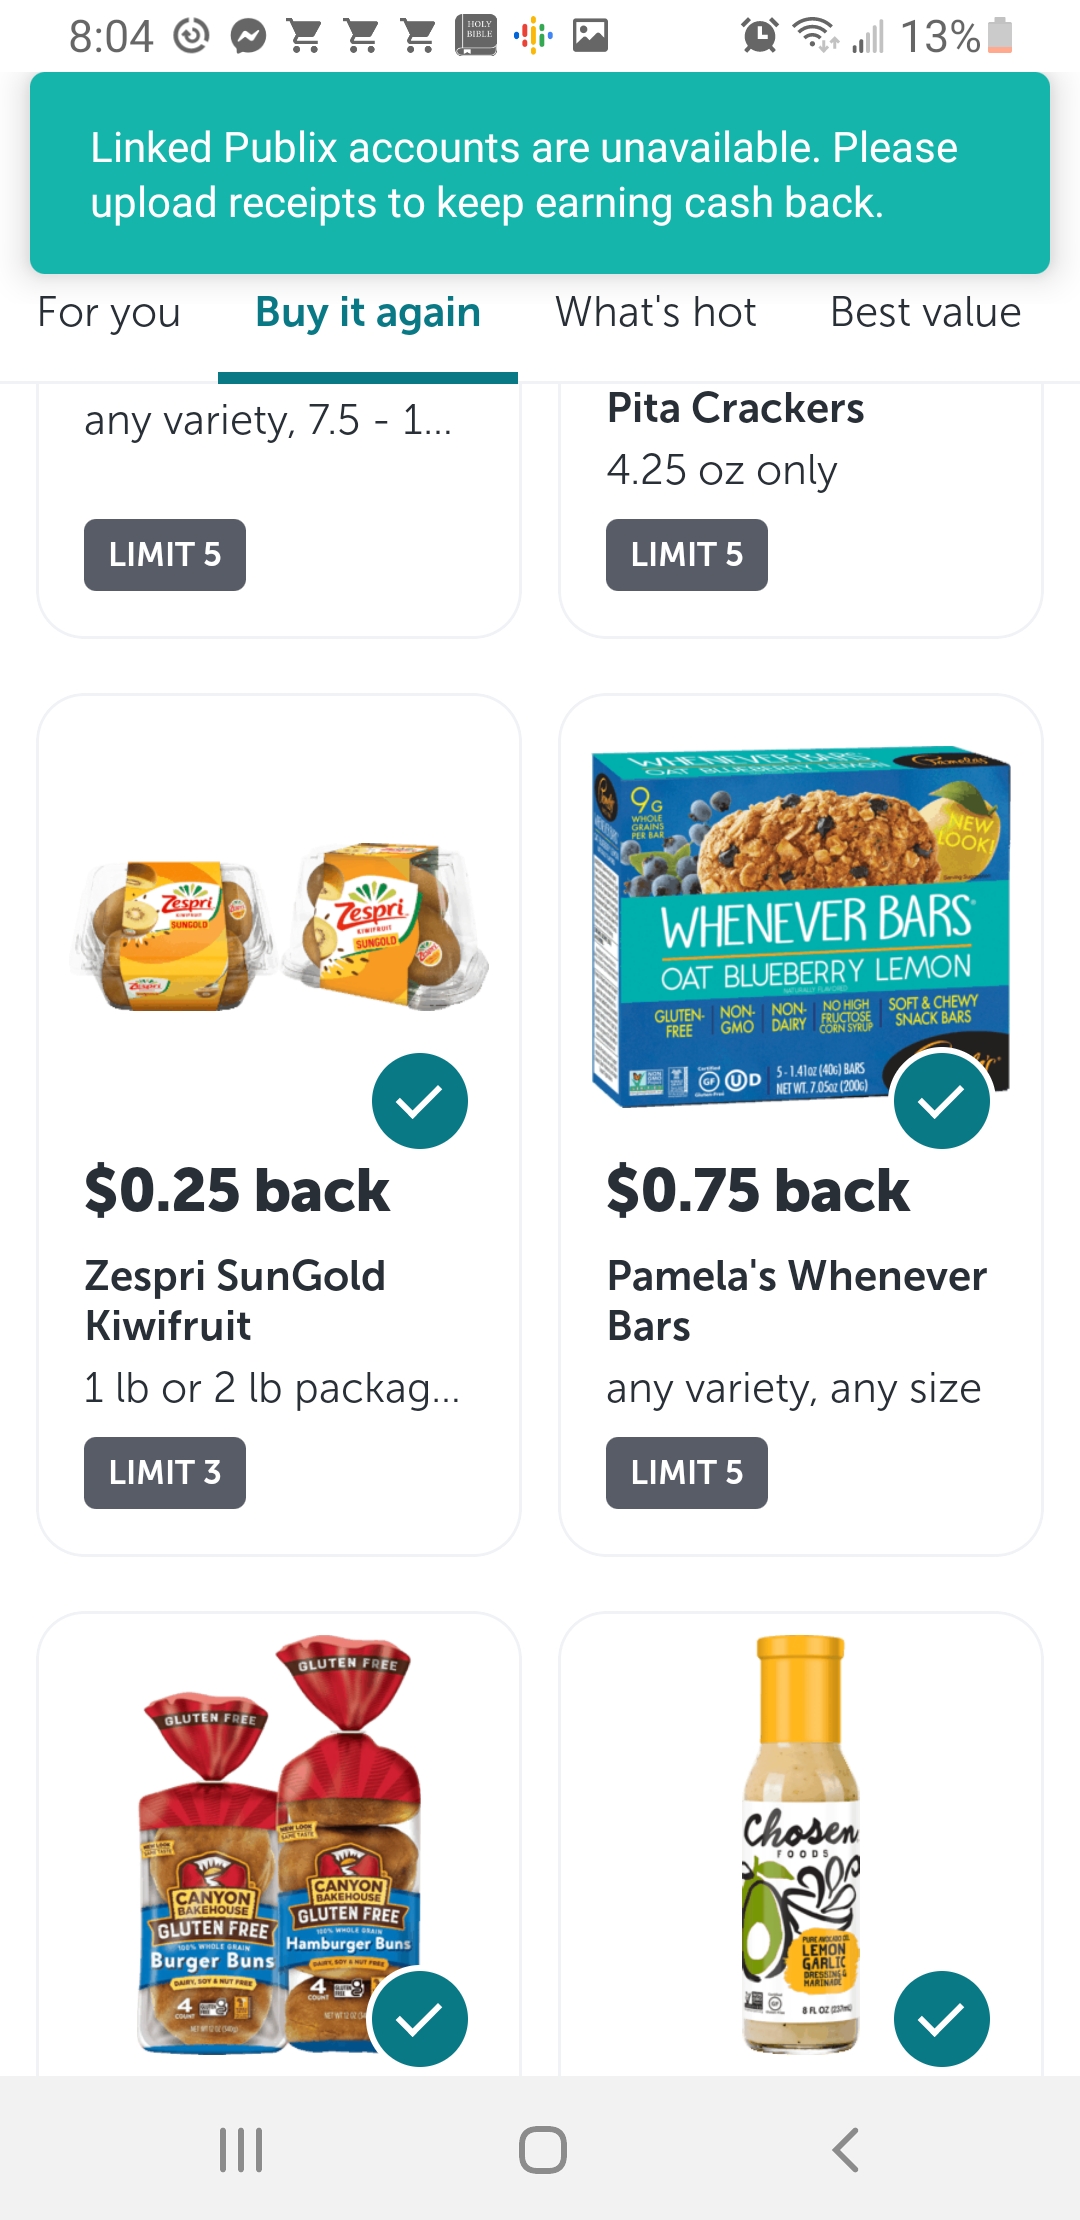The height and width of the screenshot is (2220, 1080).
Task: Open the Zespri kiwifruit product image
Action: tap(280, 925)
